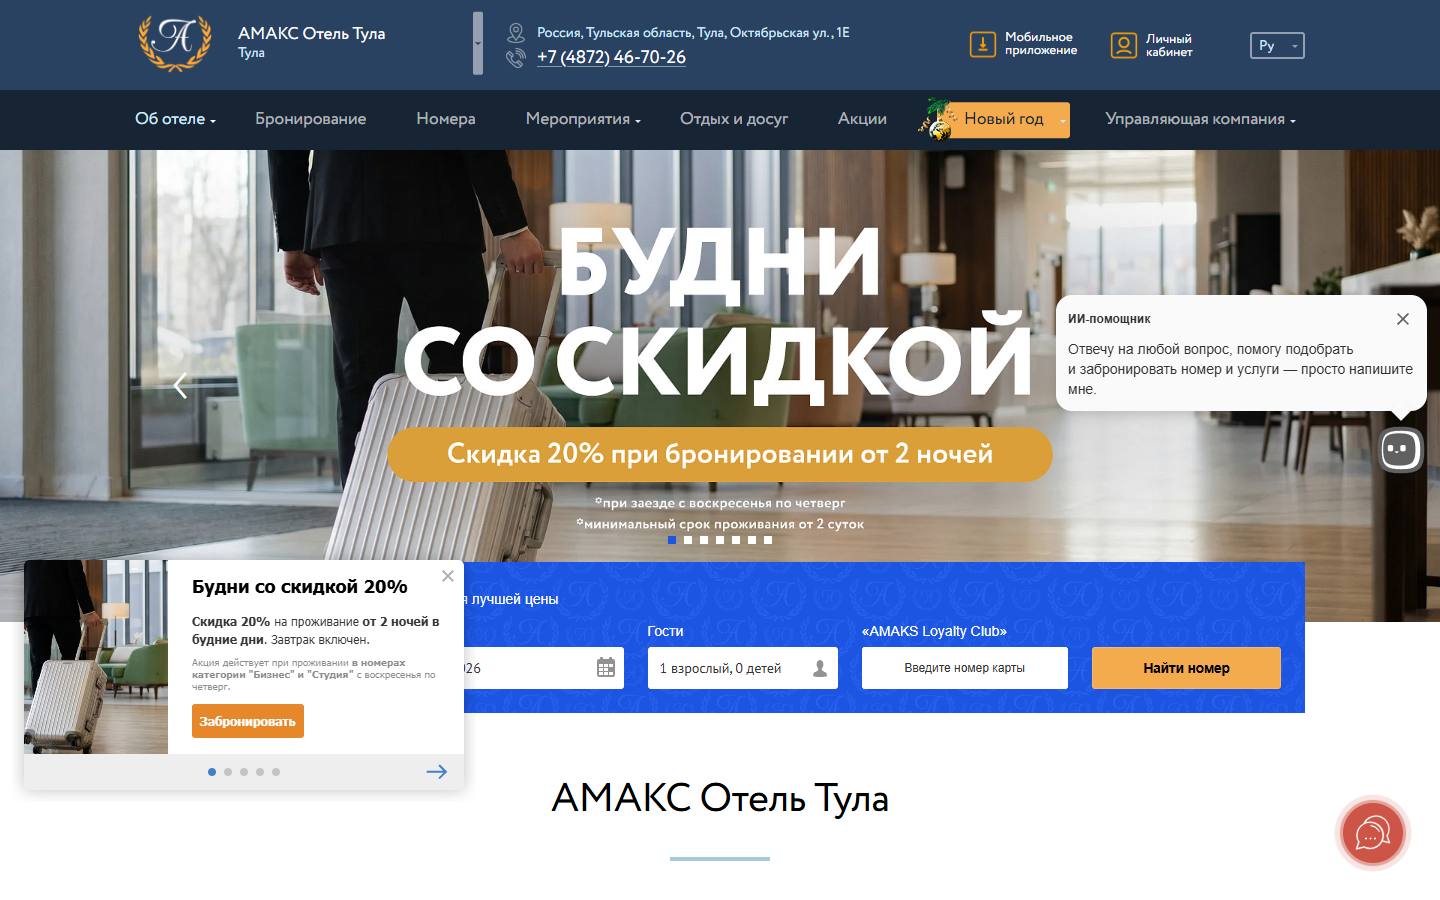The image size is (1440, 900).
Task: Open the language selector showing Ру
Action: tap(1277, 46)
